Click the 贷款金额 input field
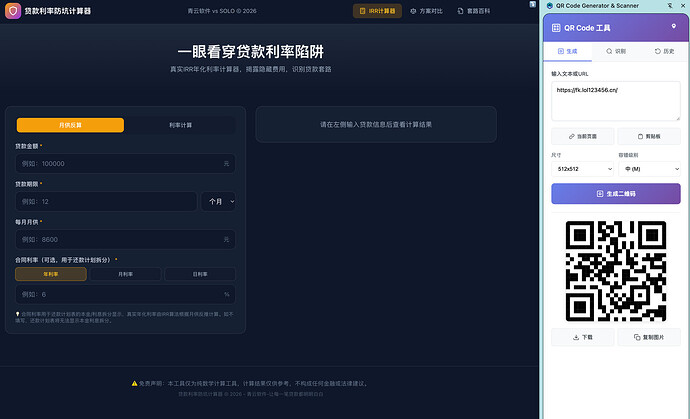The height and width of the screenshot is (419, 690). point(125,164)
